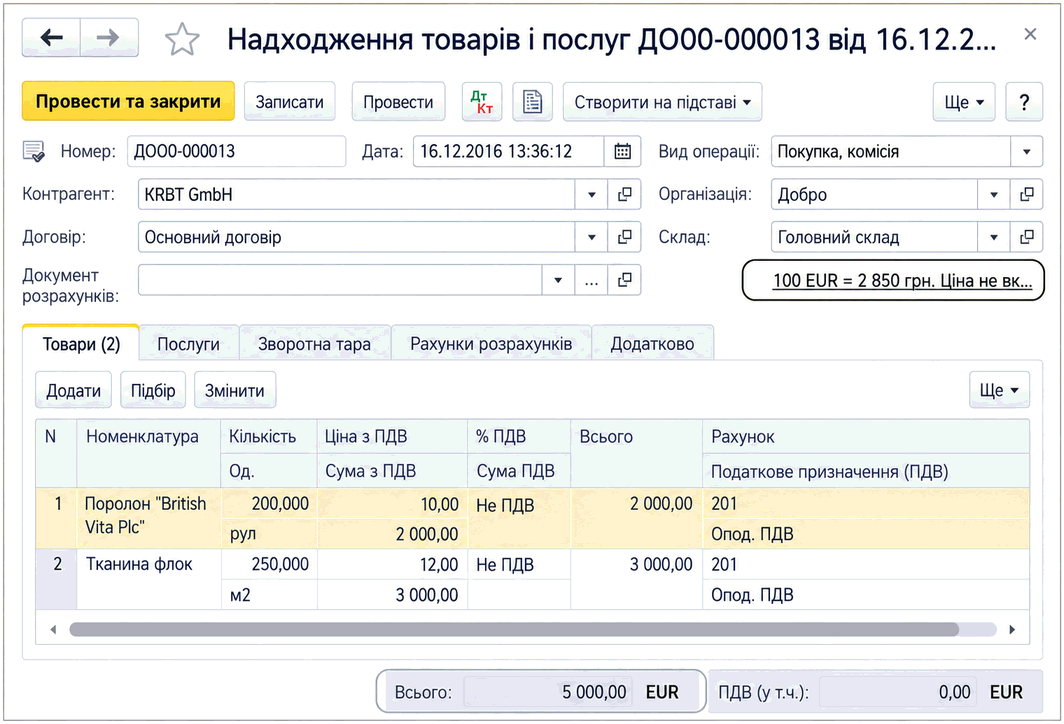Expand Договір dropdown arrow
The width and height of the screenshot is (1064, 724).
[x=592, y=237]
